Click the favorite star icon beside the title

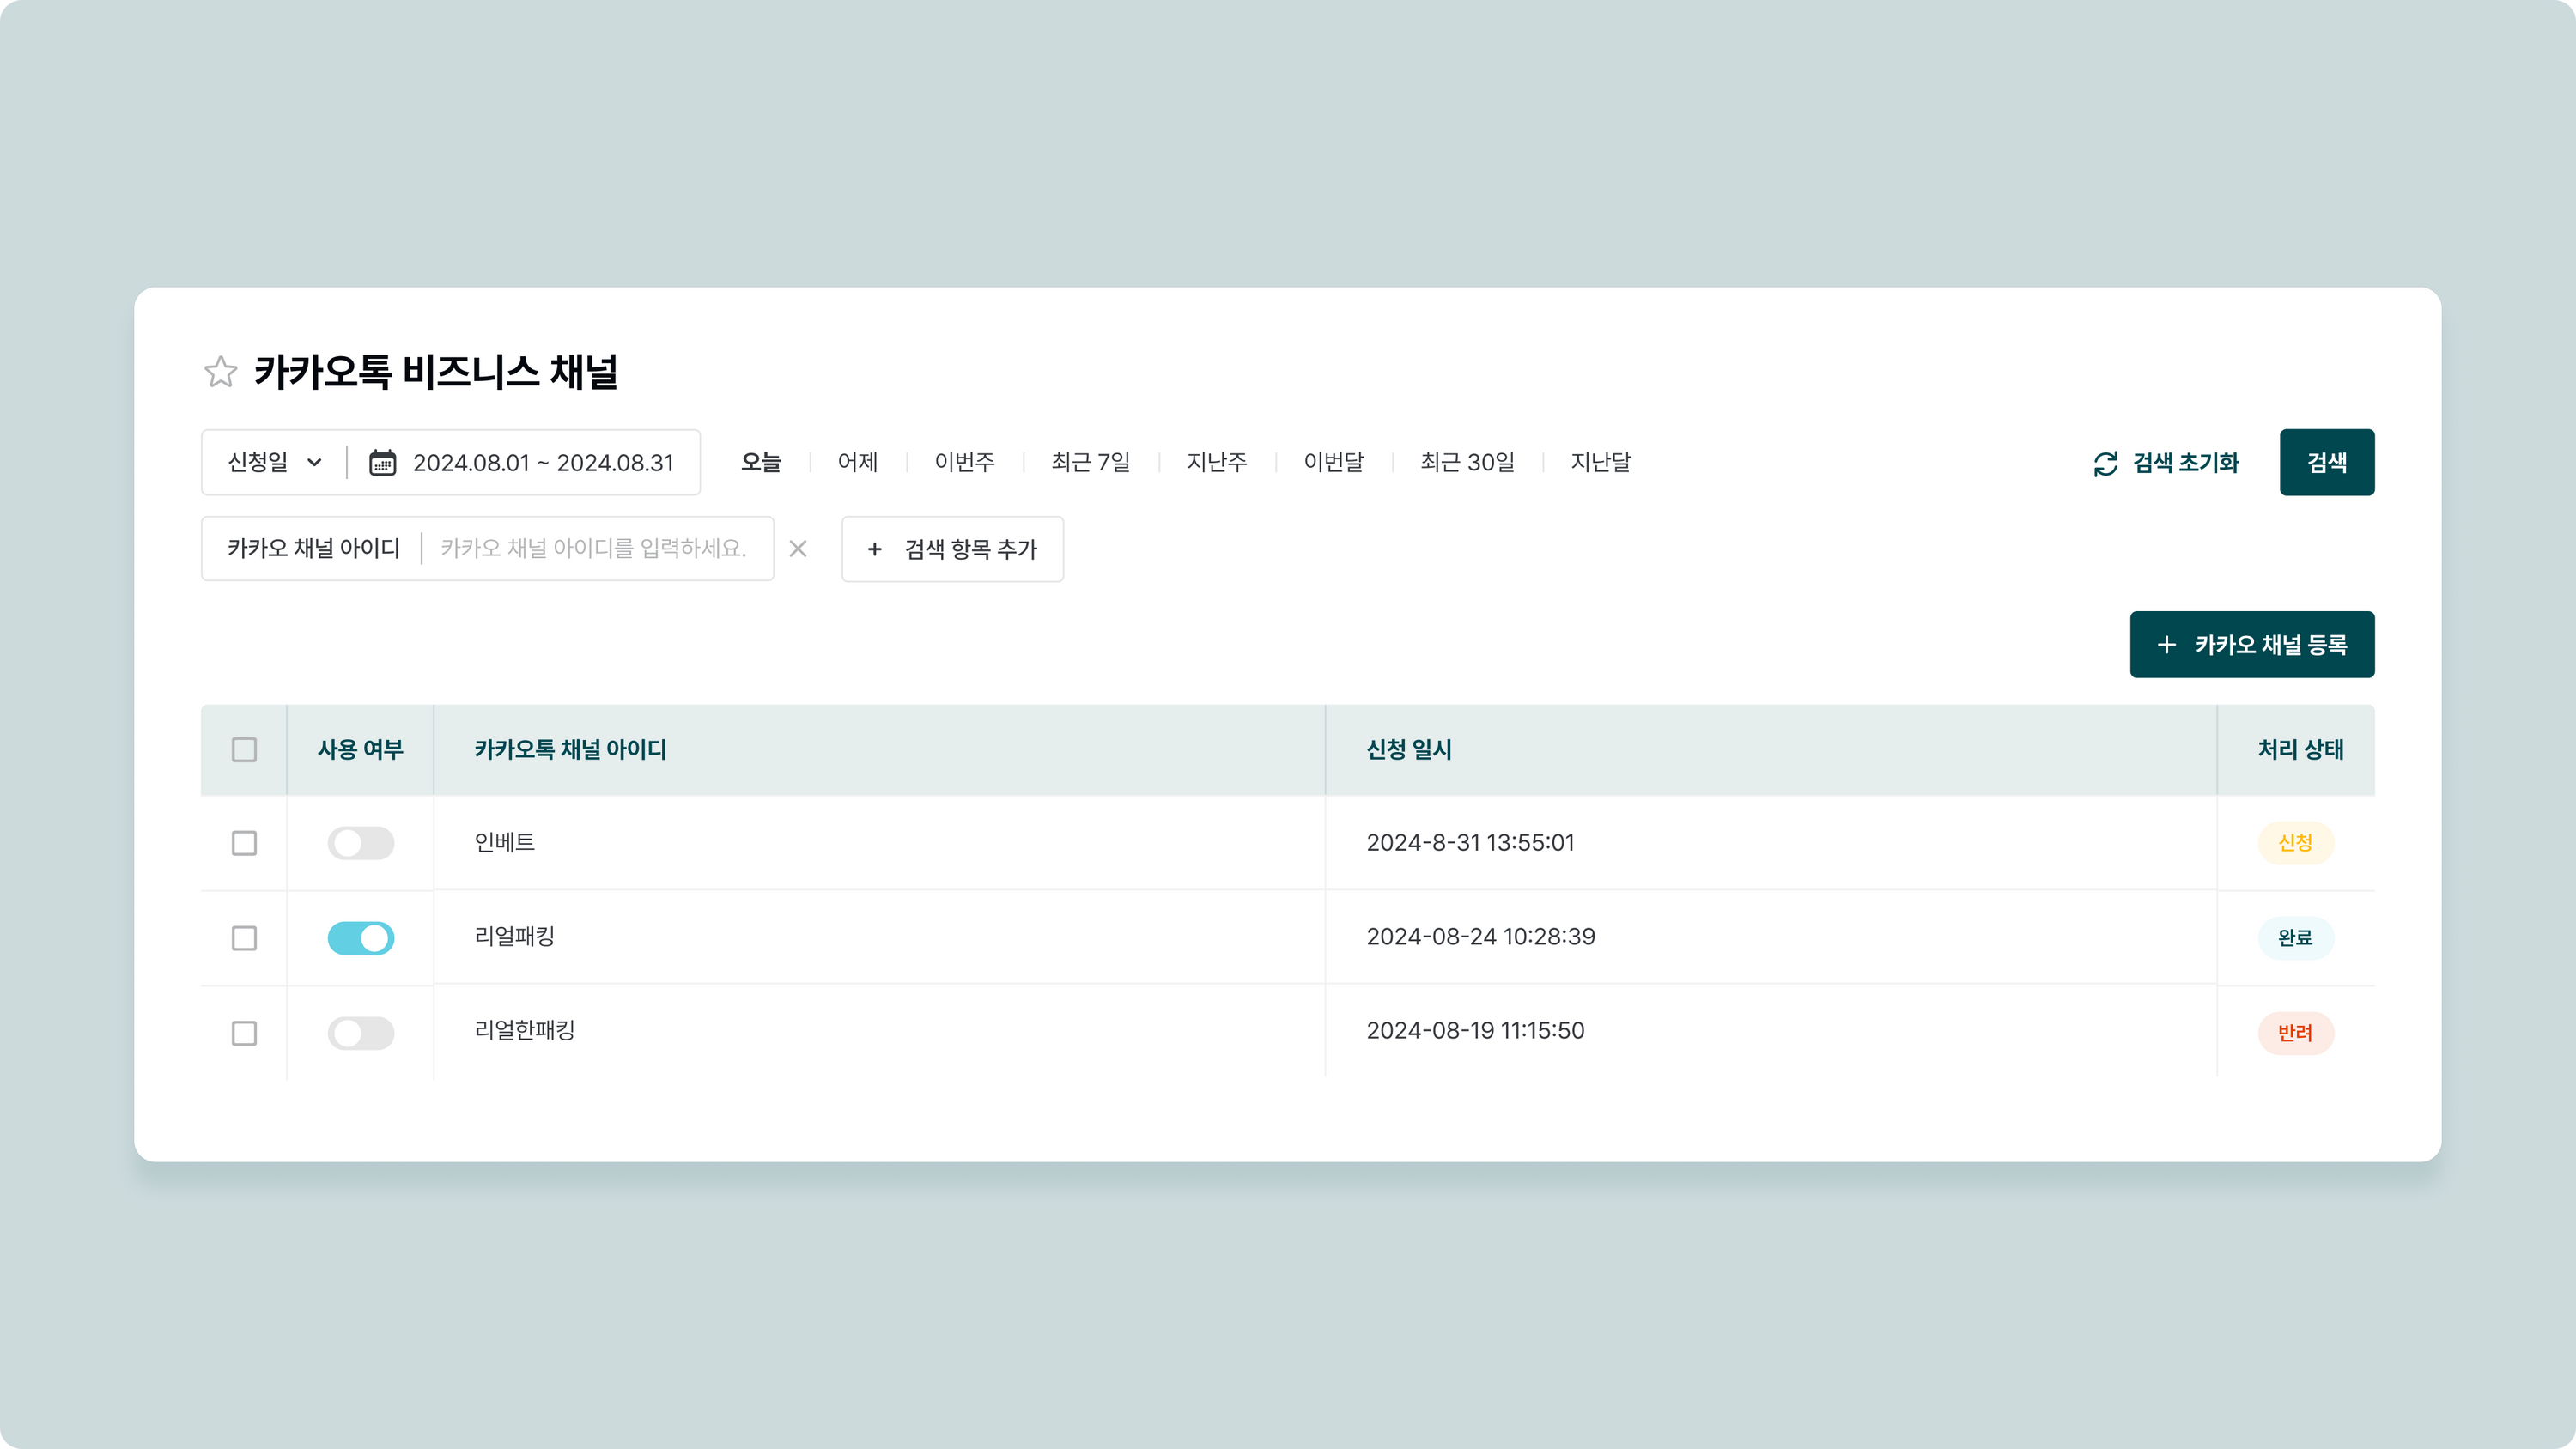220,372
